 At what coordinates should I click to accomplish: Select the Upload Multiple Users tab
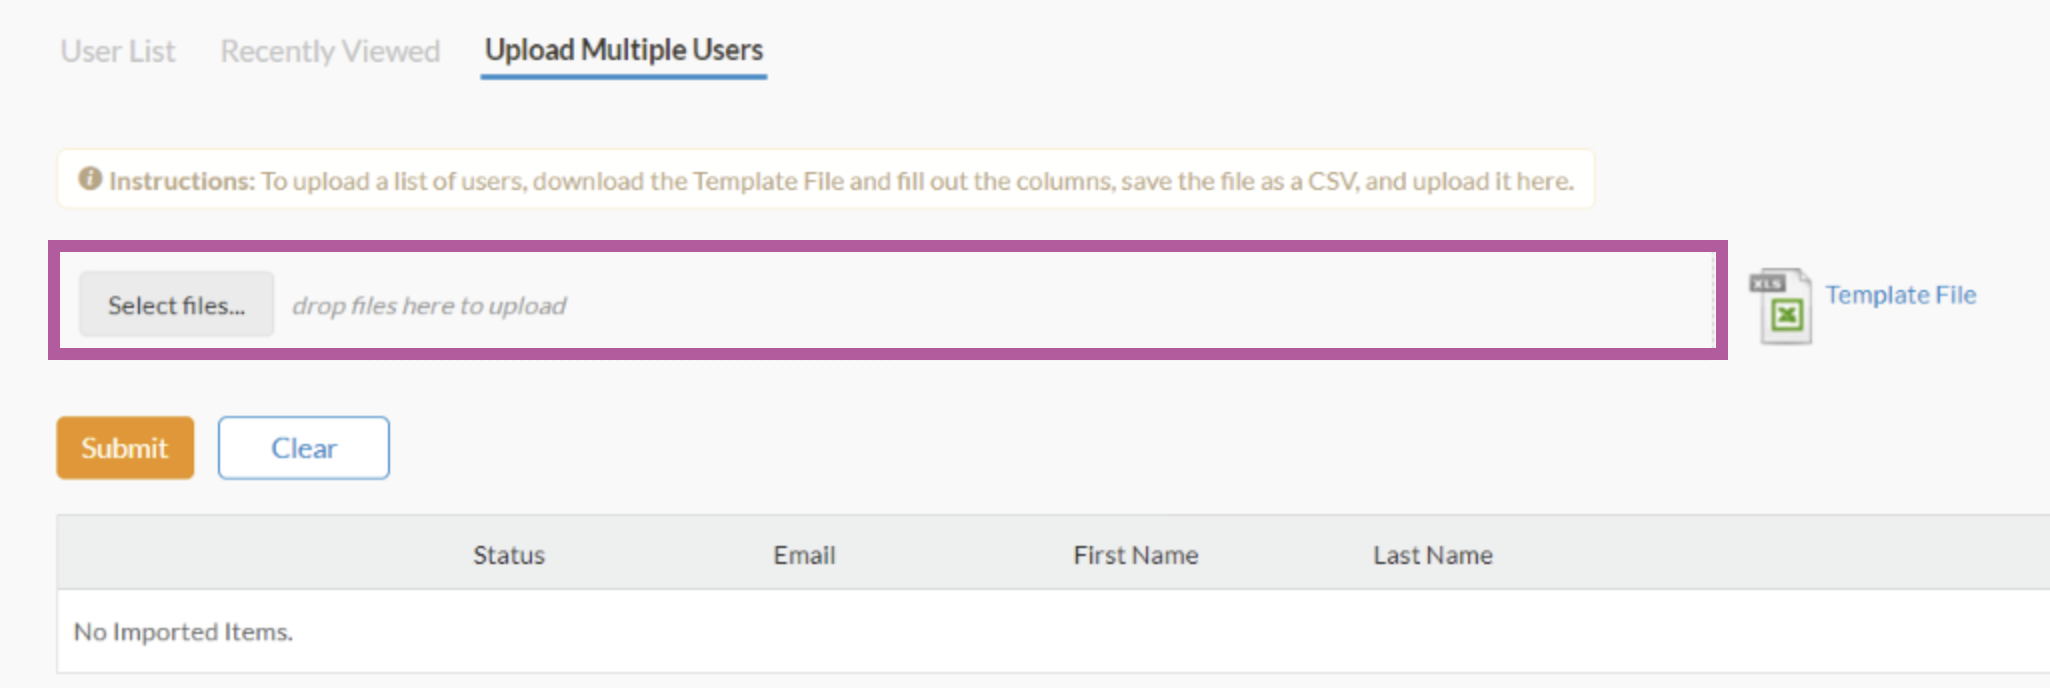point(624,50)
